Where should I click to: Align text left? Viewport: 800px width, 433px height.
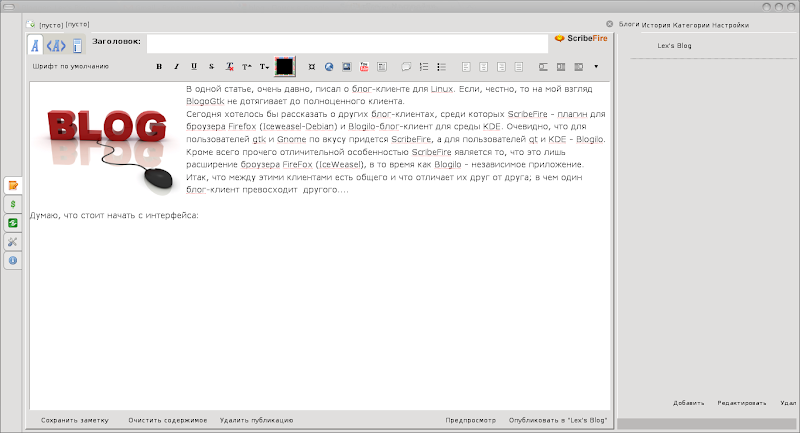pyautogui.click(x=466, y=67)
